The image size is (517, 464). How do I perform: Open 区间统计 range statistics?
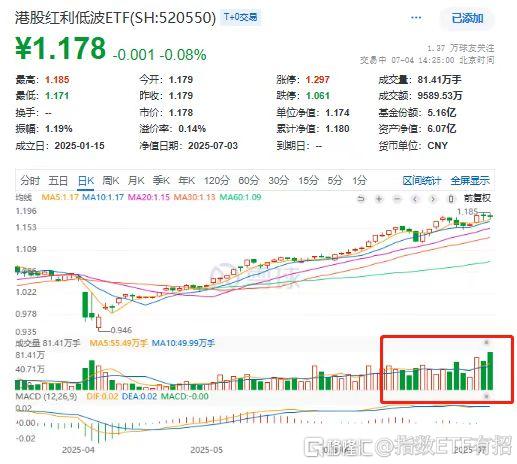click(x=422, y=181)
